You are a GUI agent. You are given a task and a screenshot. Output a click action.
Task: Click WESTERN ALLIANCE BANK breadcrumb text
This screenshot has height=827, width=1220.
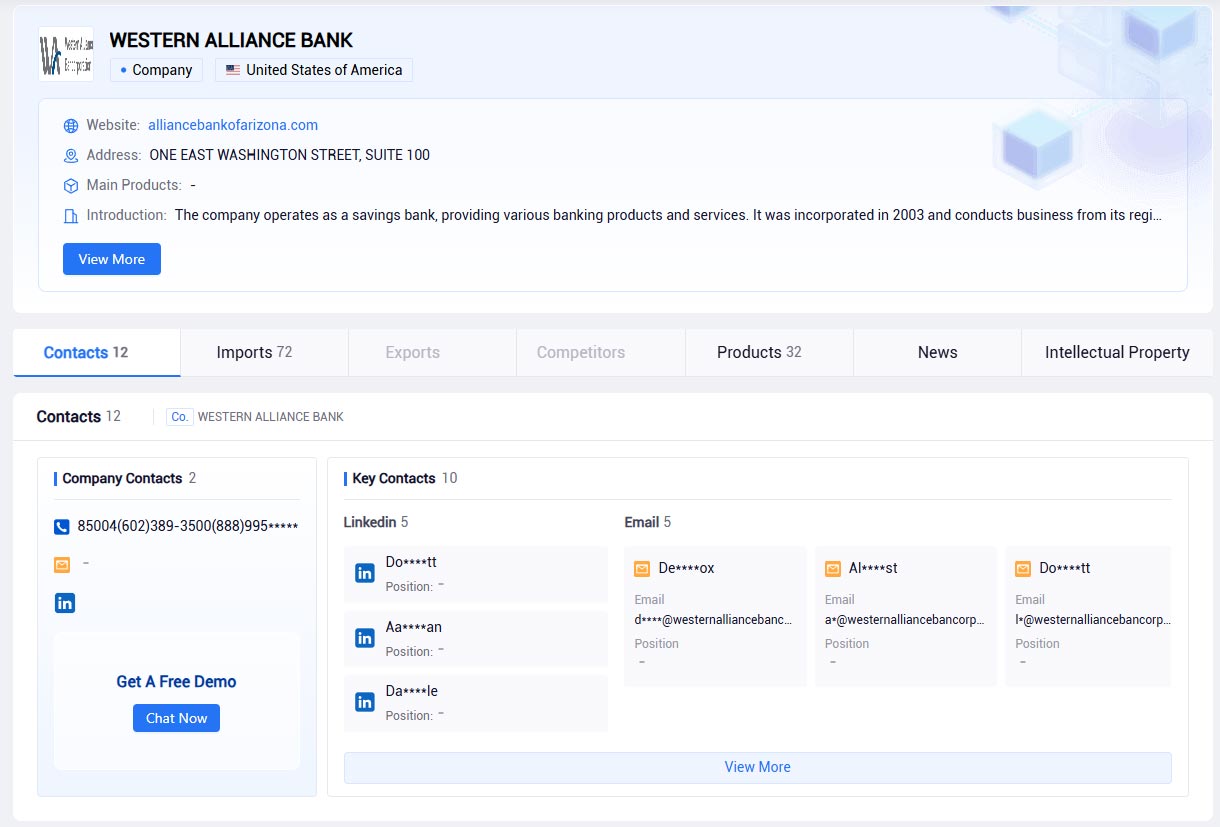(271, 417)
